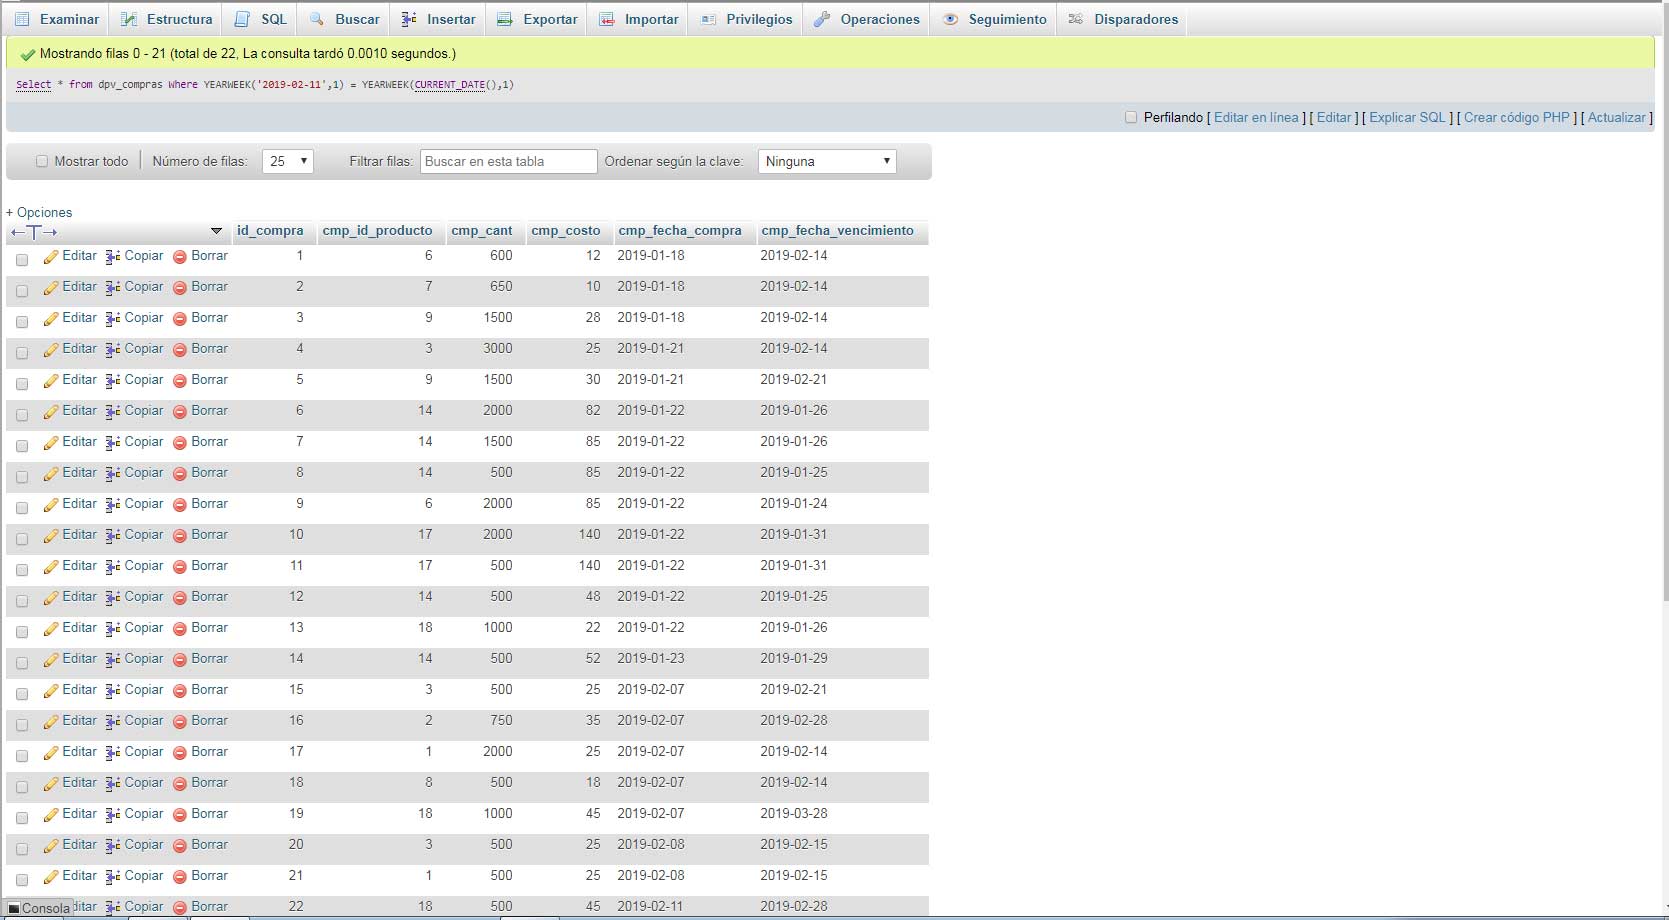This screenshot has height=920, width=1669.
Task: Open the Ordenar según la clave dropdown
Action: pyautogui.click(x=827, y=161)
